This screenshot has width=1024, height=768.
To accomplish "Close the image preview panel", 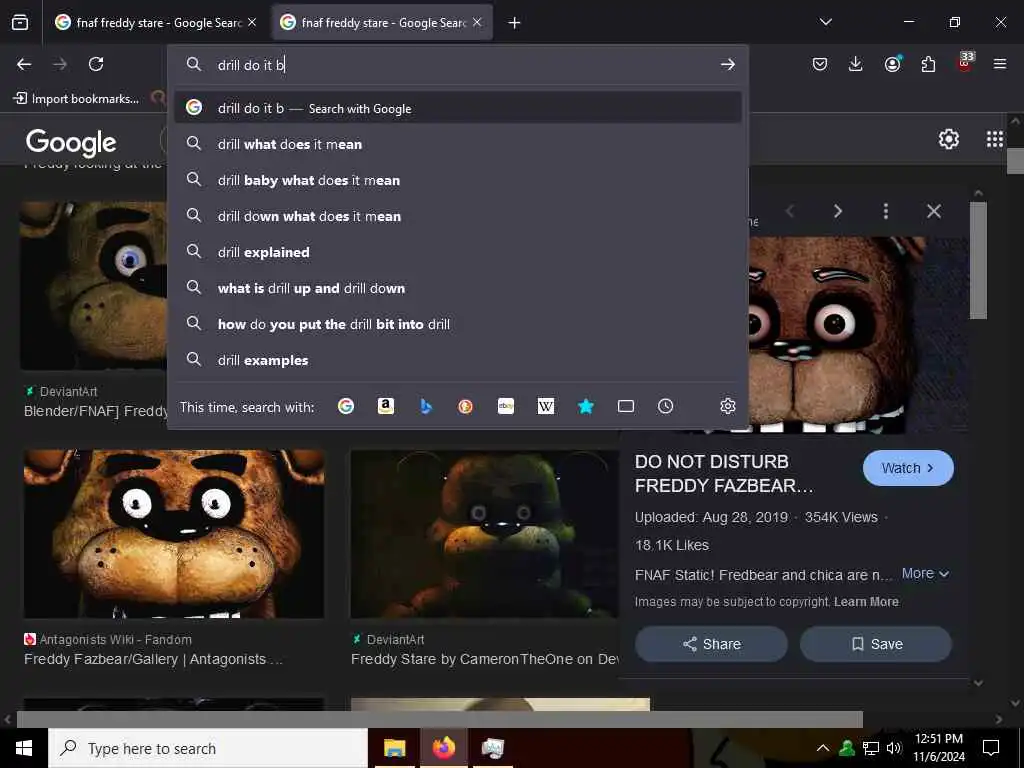I will [x=934, y=211].
